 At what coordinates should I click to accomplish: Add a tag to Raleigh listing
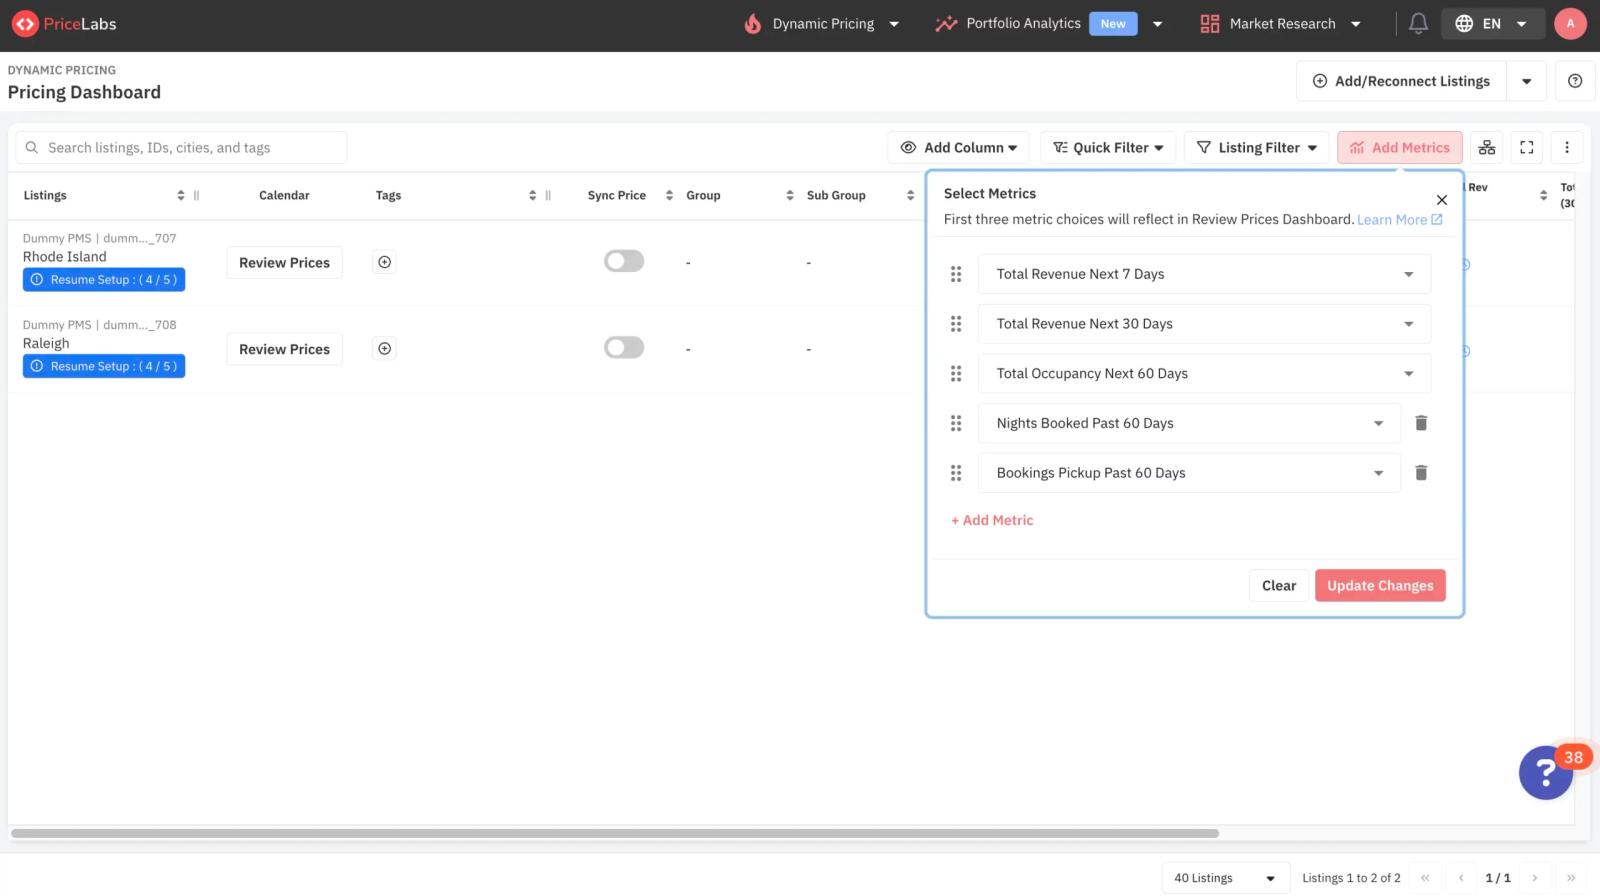tap(384, 348)
